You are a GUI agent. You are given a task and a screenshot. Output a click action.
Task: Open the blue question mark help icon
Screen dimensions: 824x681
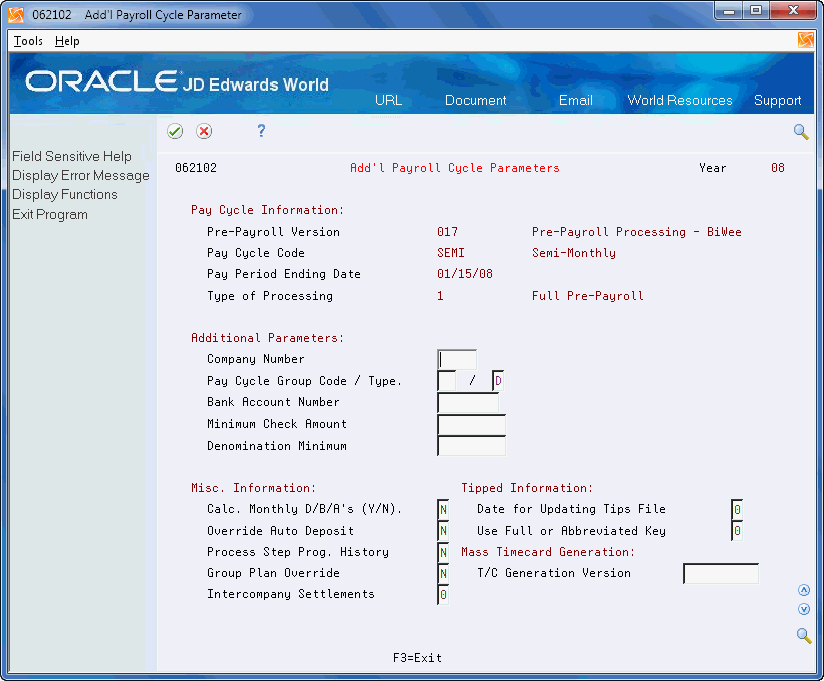pyautogui.click(x=261, y=130)
